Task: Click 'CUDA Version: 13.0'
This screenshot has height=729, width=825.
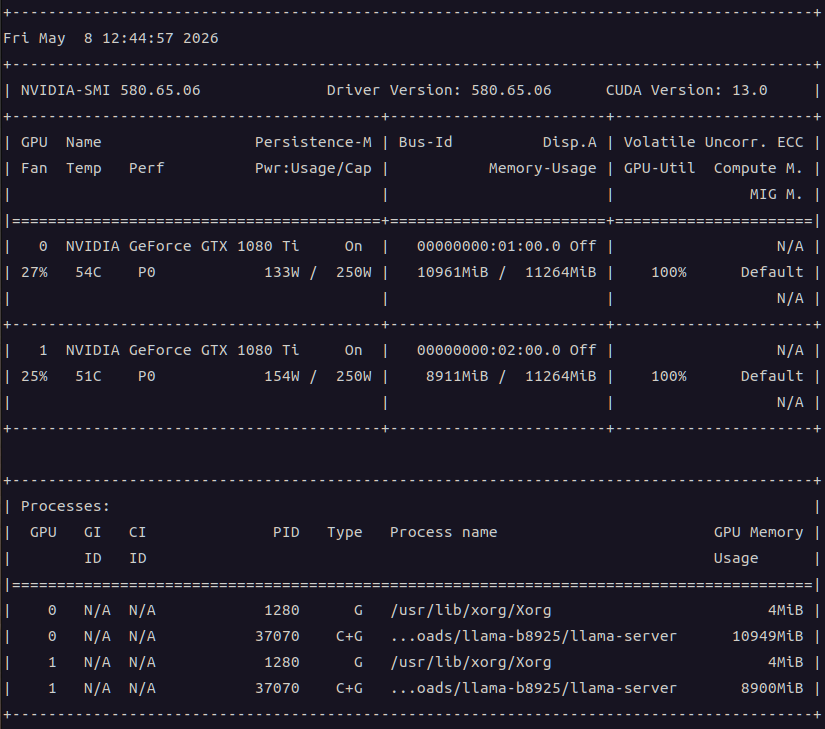Action: (687, 90)
